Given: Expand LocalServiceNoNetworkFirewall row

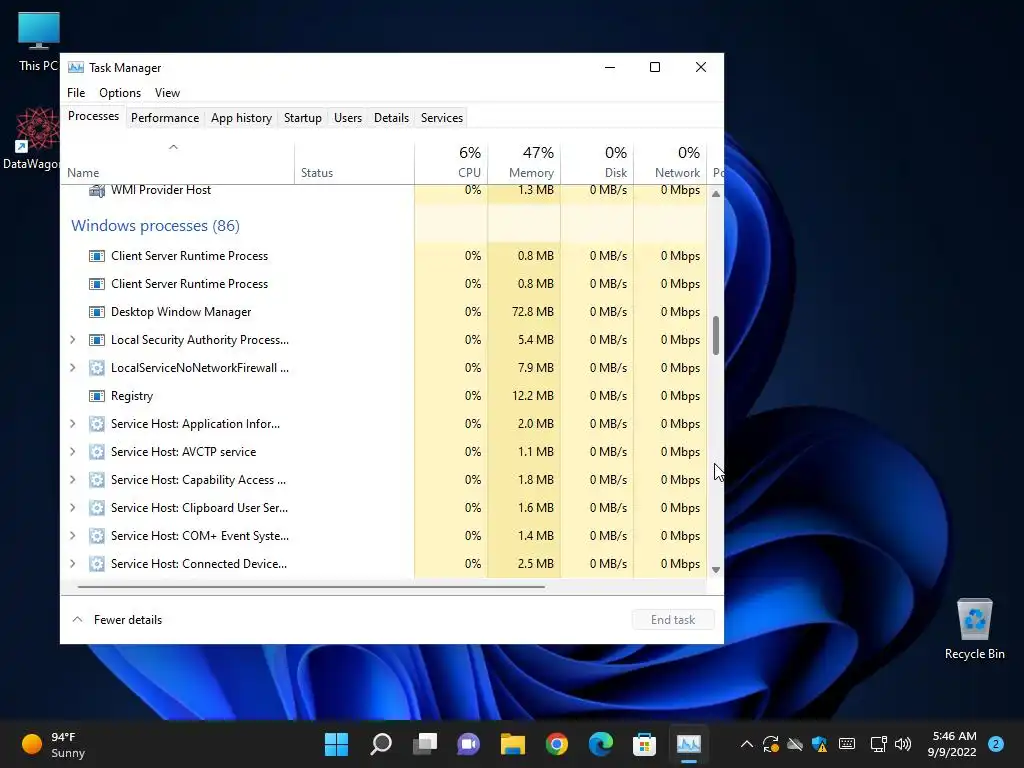Looking at the screenshot, I should click(72, 368).
